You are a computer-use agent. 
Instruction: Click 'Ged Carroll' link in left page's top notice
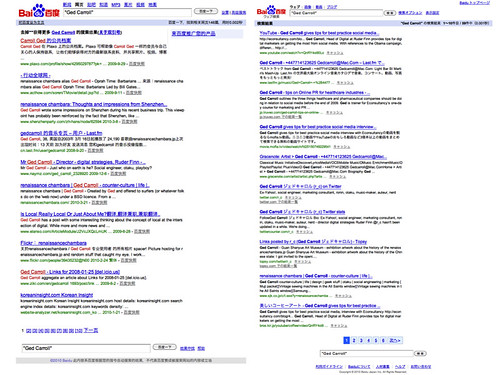click(x=63, y=33)
